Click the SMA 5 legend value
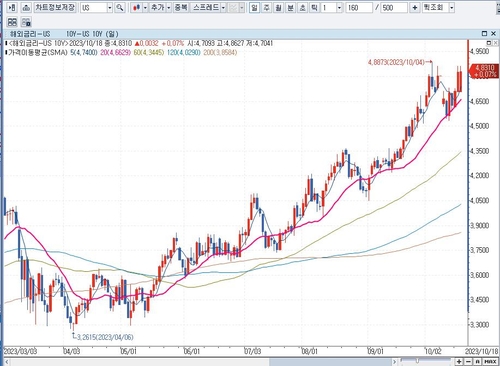500x366 pixels. 84,52
